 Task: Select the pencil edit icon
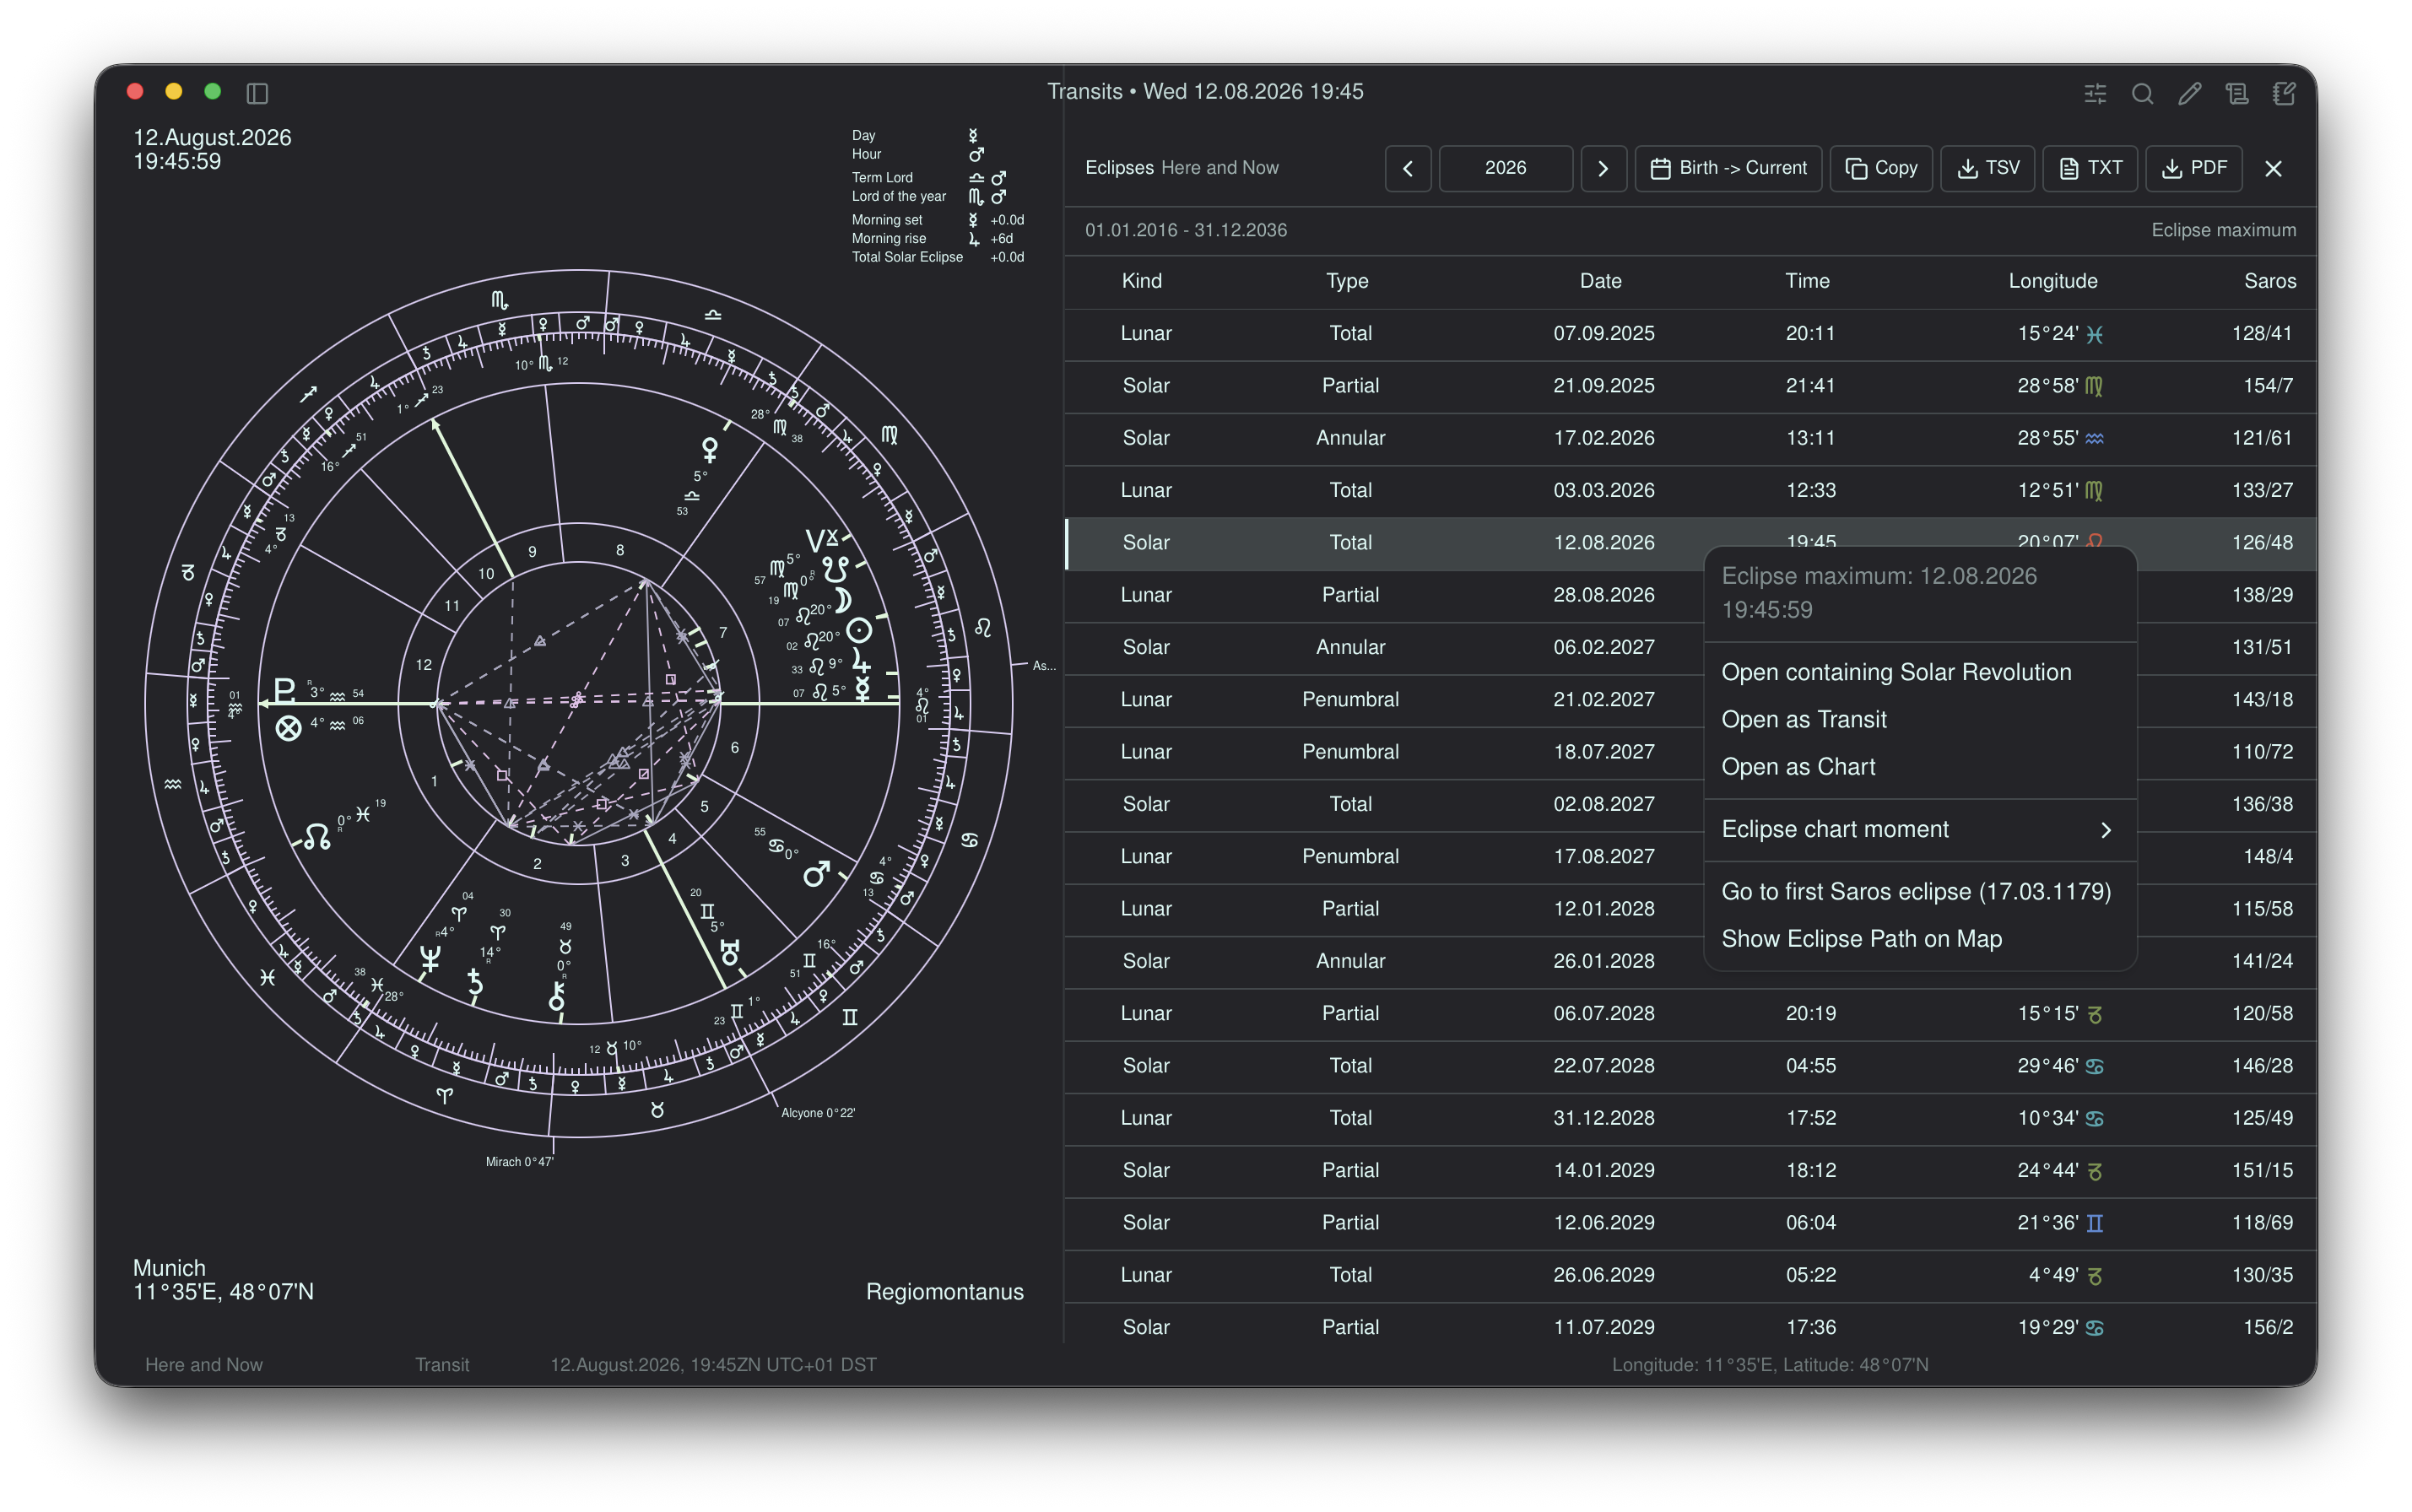click(2190, 93)
